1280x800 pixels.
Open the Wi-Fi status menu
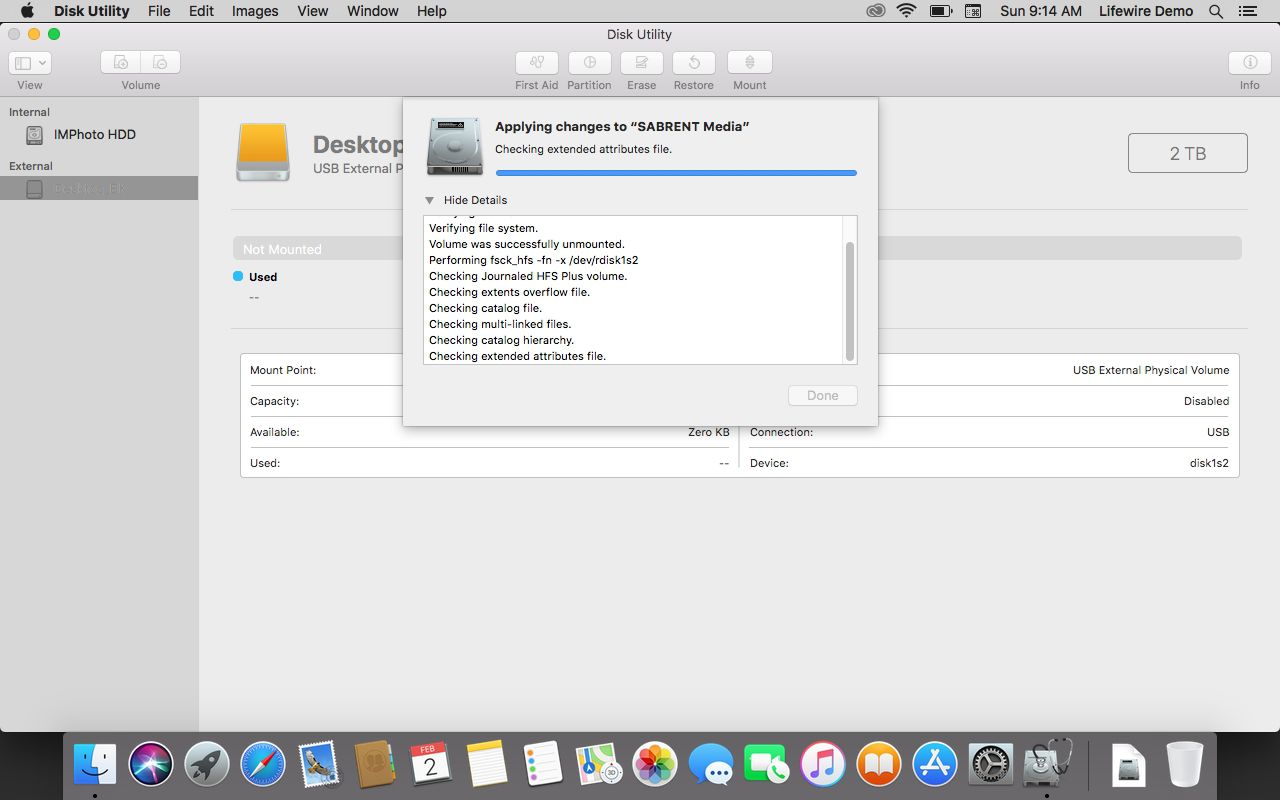click(907, 11)
